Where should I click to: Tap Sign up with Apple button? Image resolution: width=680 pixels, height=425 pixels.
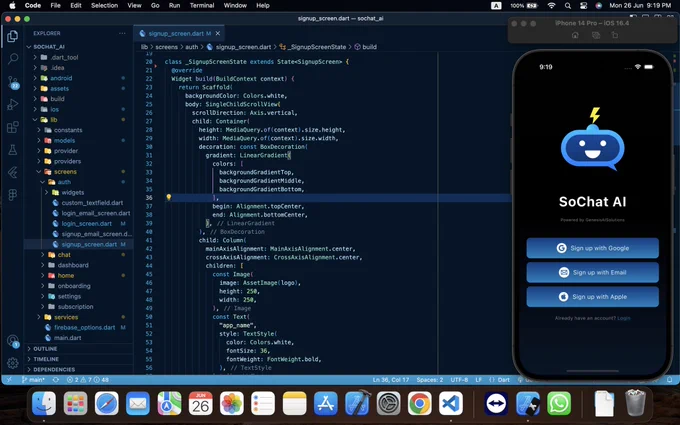[x=593, y=297]
